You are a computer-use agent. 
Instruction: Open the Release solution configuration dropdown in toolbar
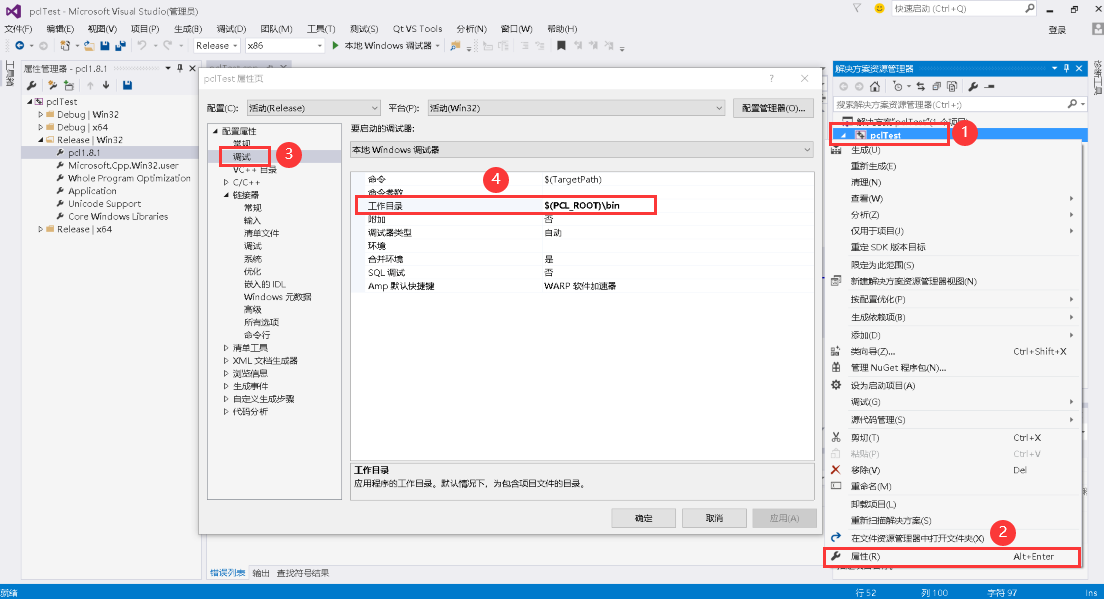click(x=216, y=45)
